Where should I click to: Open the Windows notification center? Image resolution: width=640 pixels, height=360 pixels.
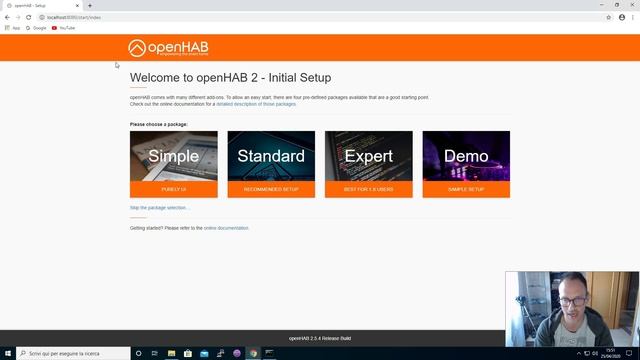(x=629, y=353)
